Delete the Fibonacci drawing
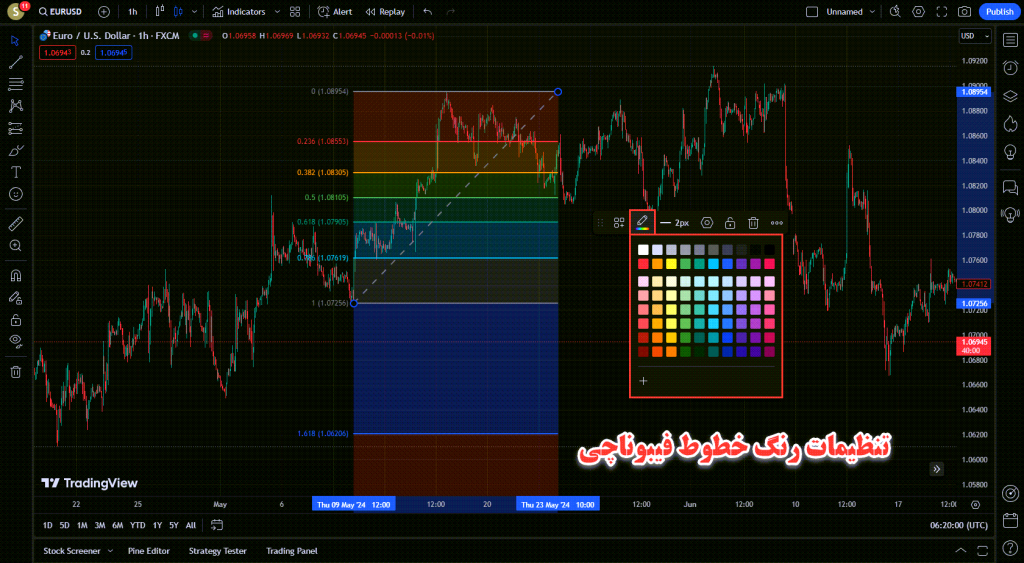 click(753, 223)
